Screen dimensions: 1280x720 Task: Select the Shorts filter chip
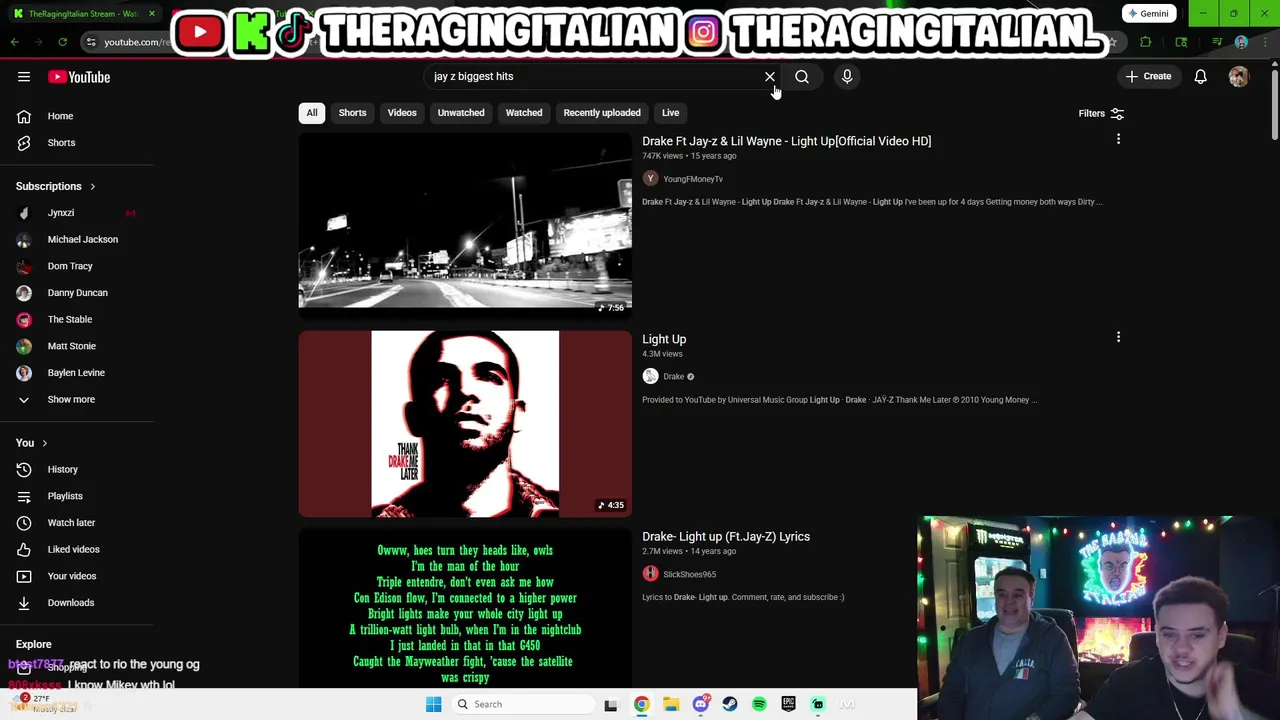tap(352, 113)
